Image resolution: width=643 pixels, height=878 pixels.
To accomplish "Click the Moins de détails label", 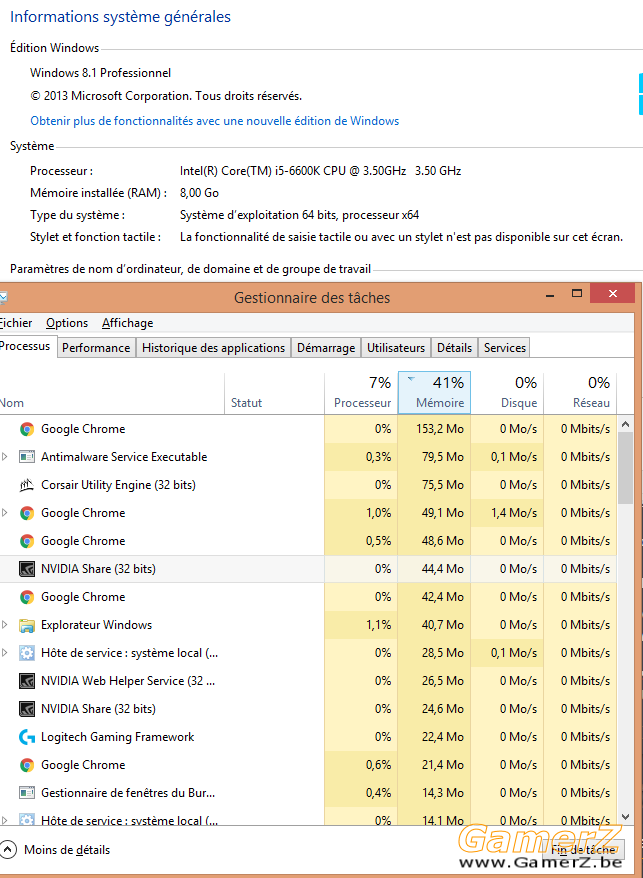I will click(x=67, y=850).
